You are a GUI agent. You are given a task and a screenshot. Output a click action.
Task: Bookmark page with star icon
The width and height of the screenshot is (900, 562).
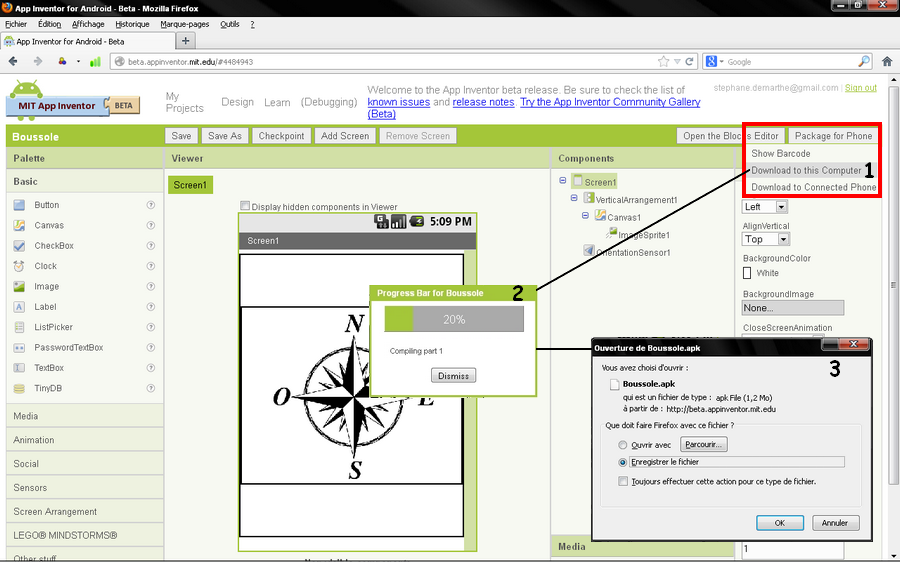tap(664, 61)
